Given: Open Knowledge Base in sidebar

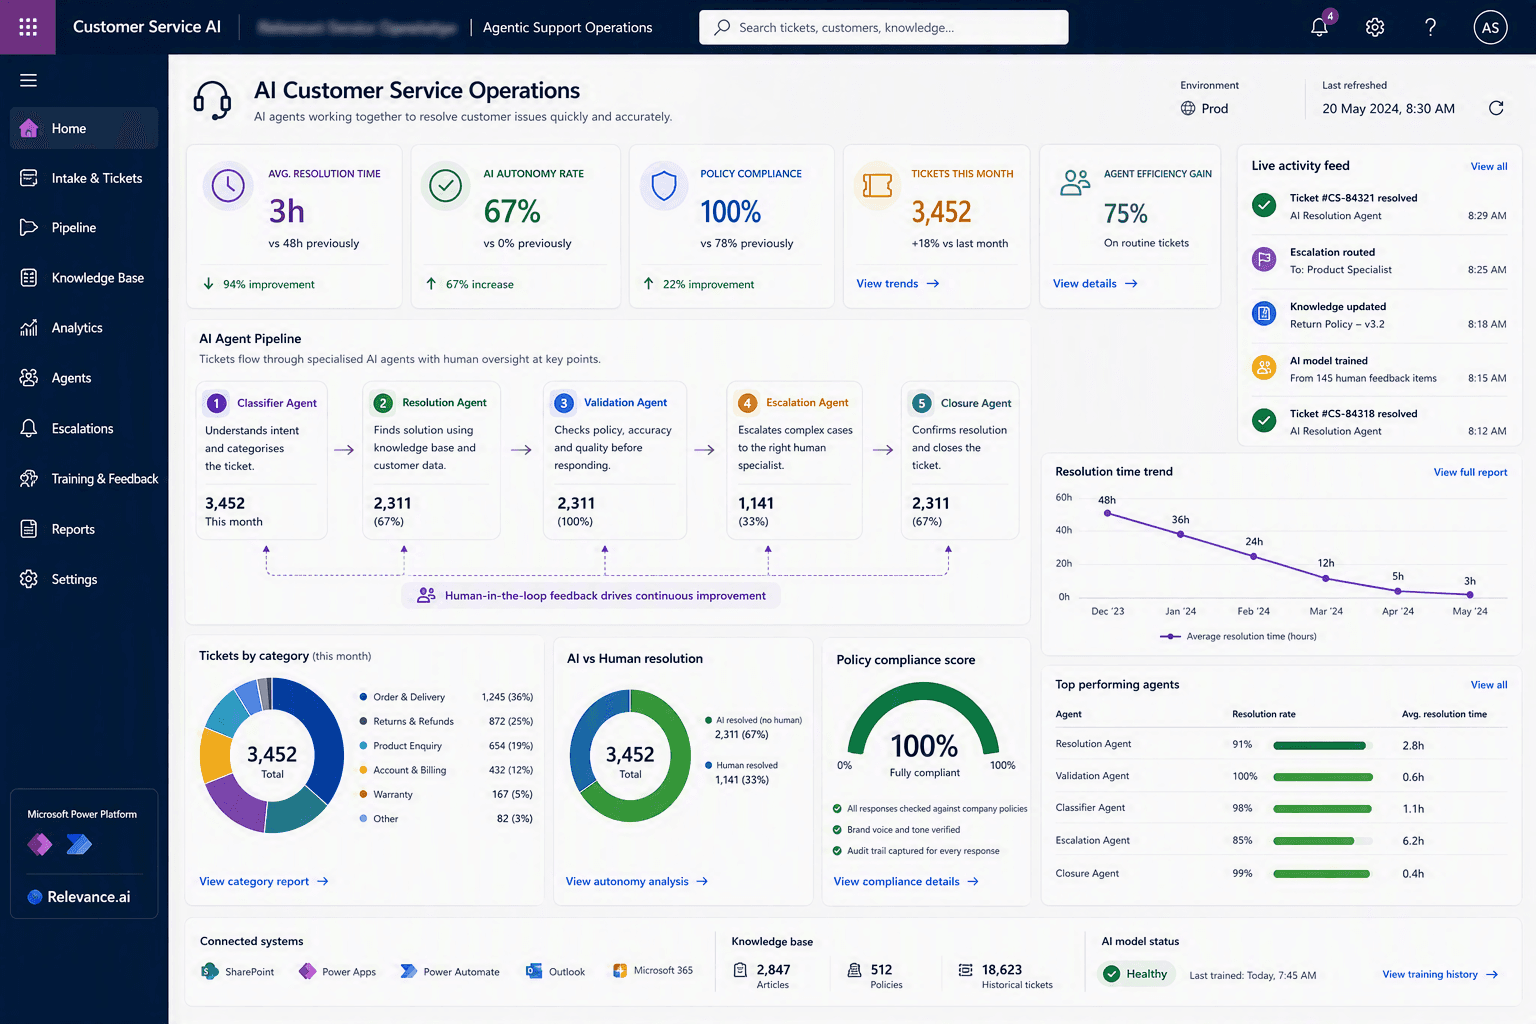Looking at the screenshot, I should point(84,278).
